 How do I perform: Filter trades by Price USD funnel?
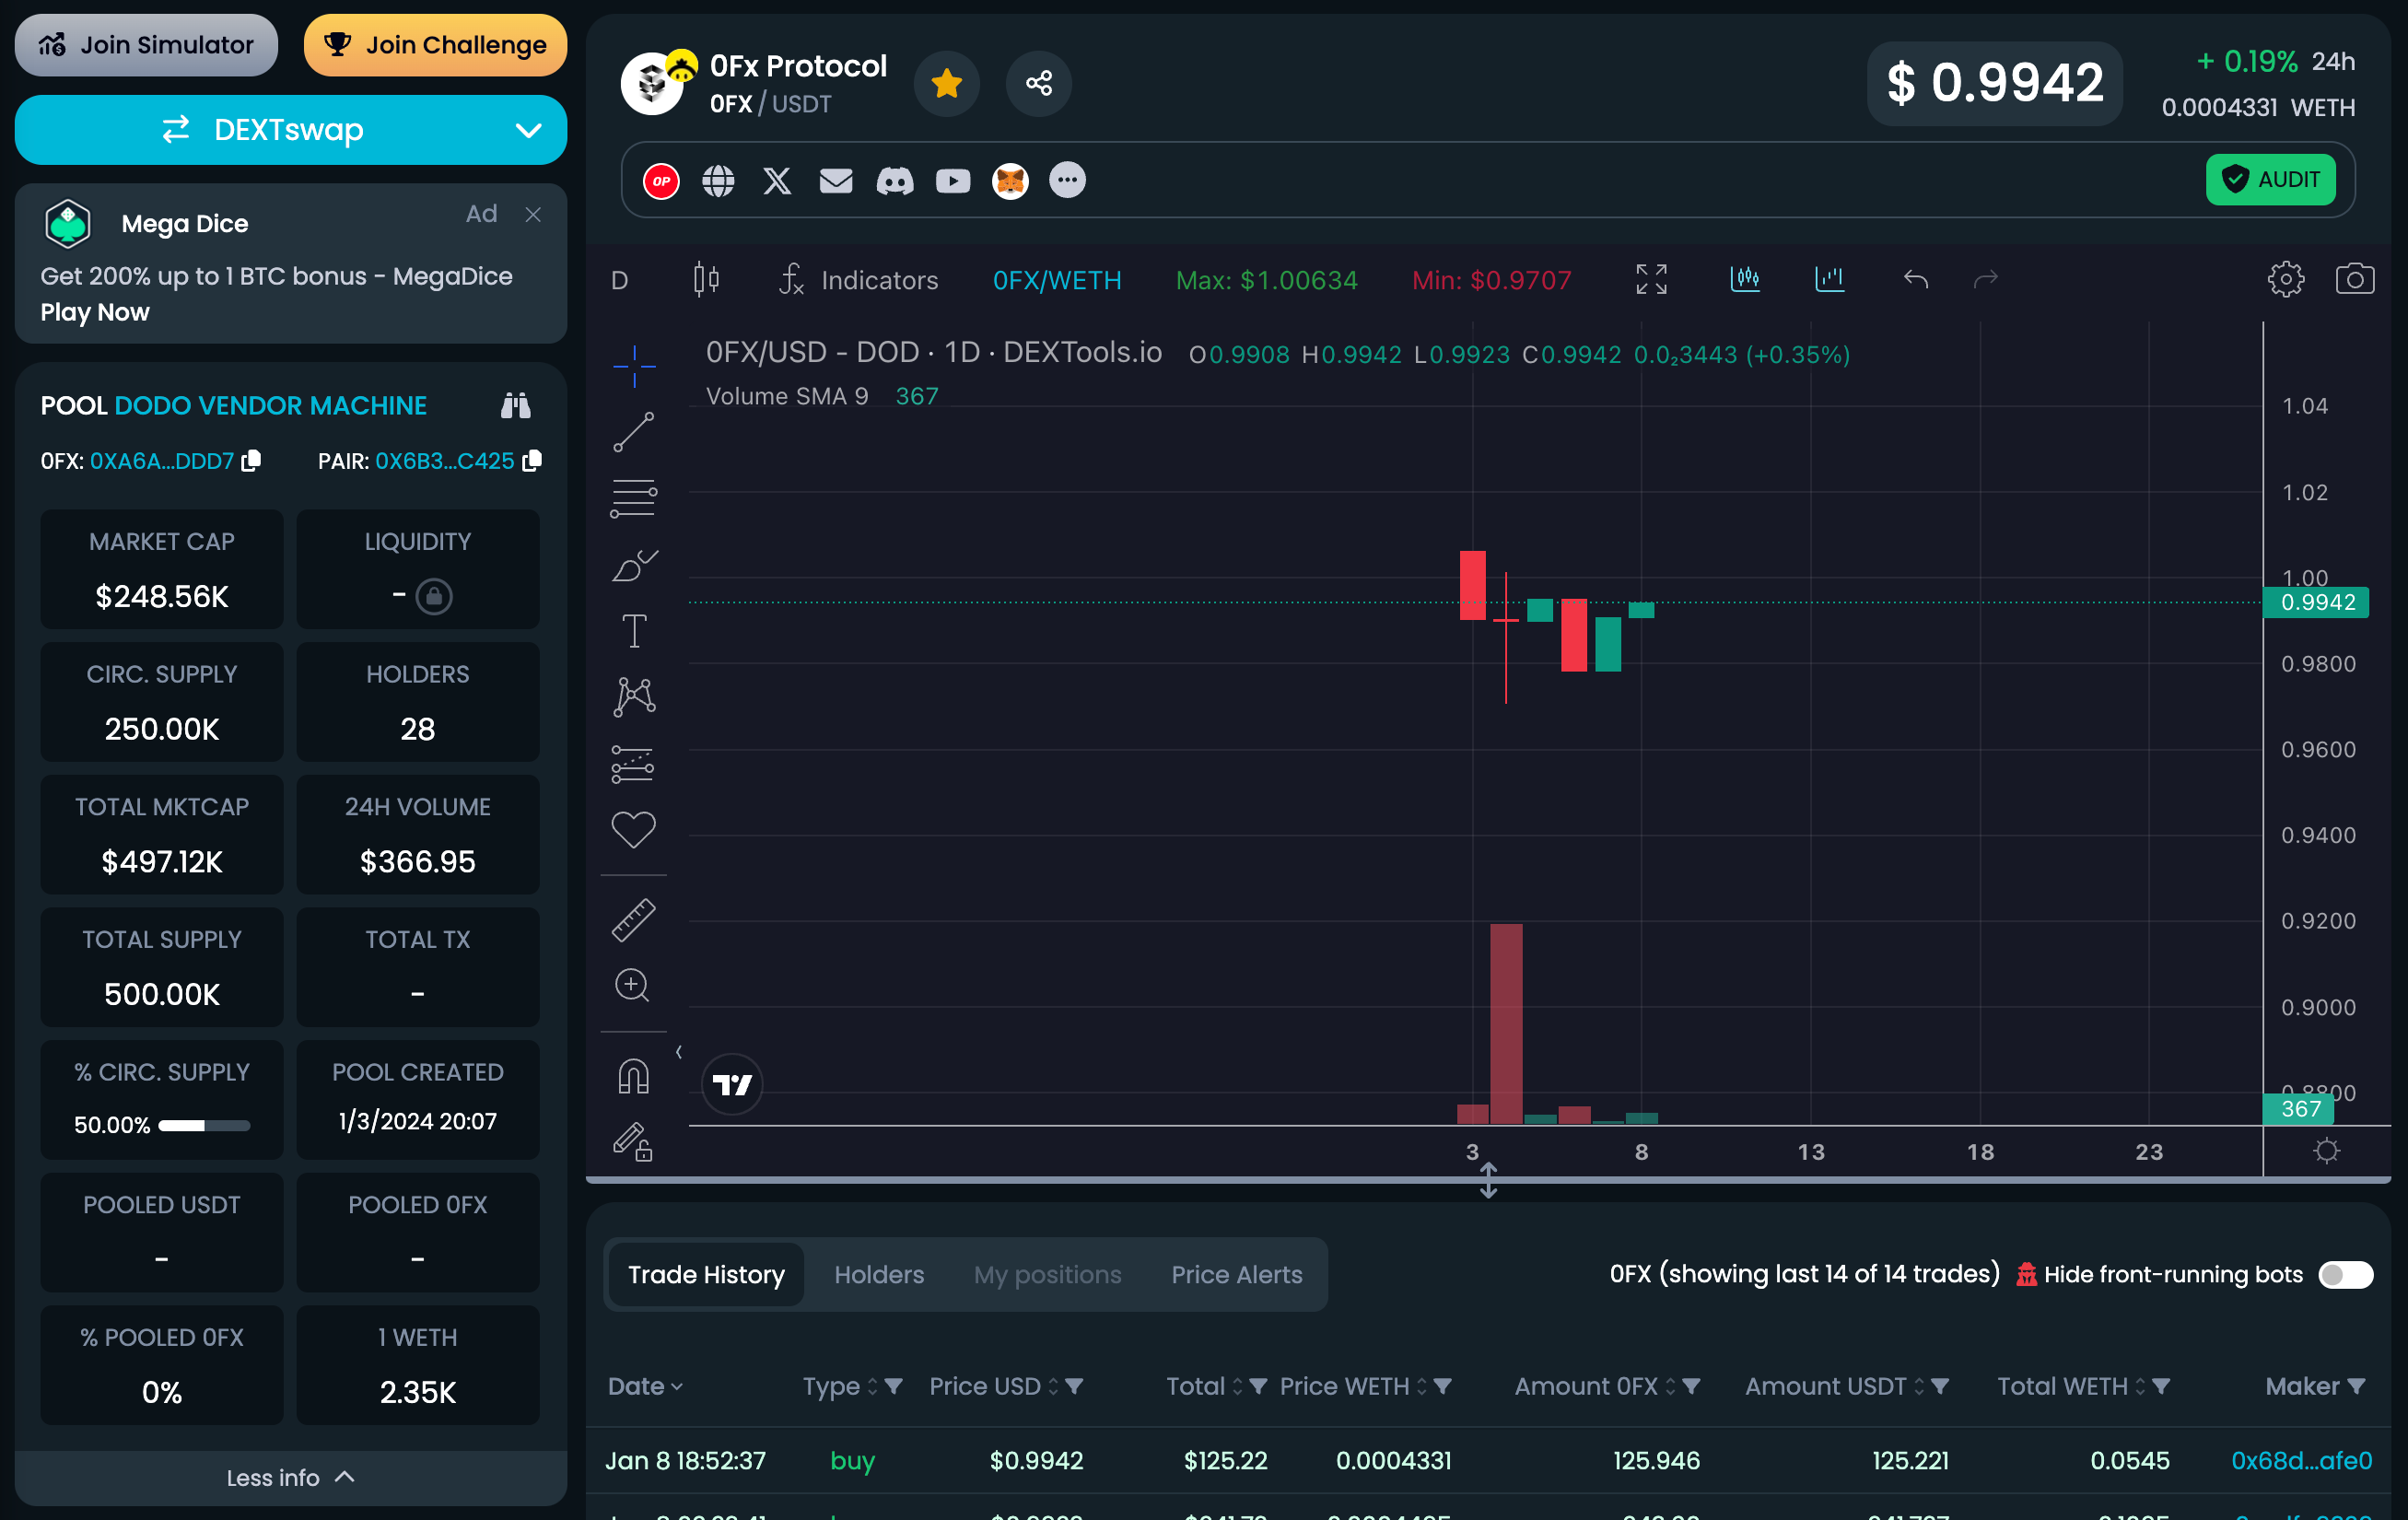(1074, 1386)
